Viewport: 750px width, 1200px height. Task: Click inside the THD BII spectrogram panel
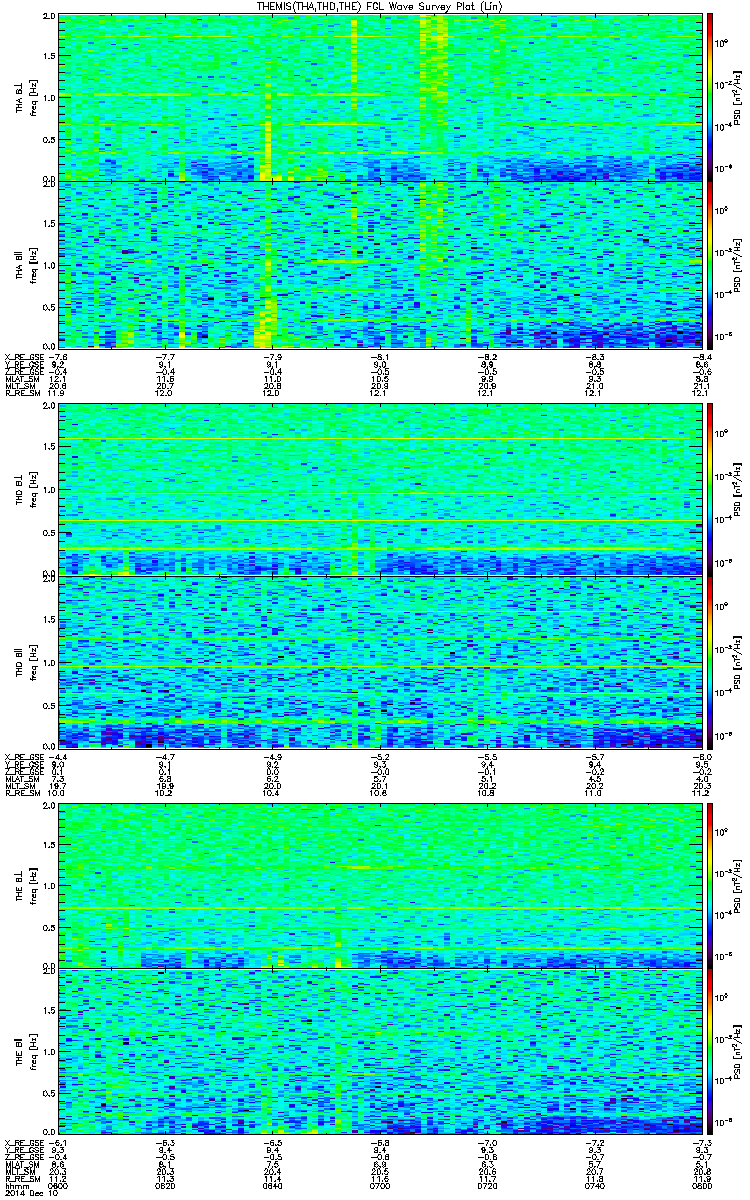click(x=381, y=661)
